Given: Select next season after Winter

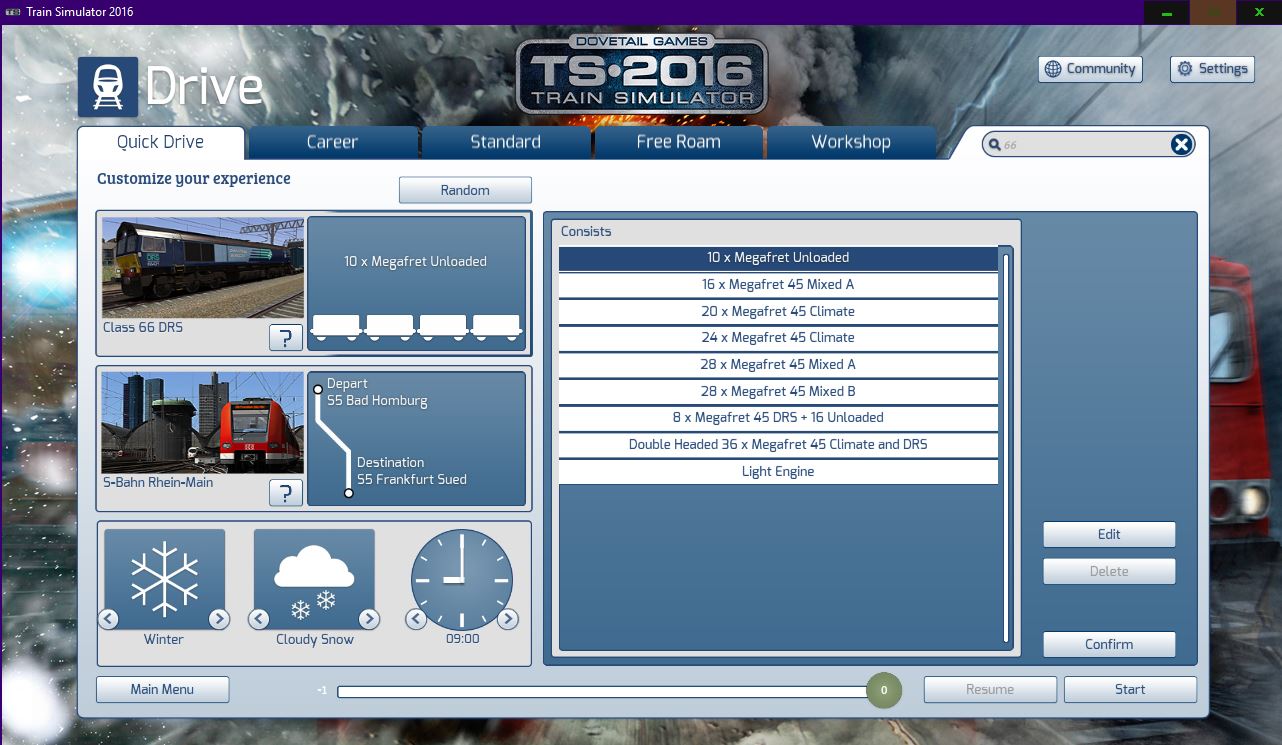Looking at the screenshot, I should (219, 619).
